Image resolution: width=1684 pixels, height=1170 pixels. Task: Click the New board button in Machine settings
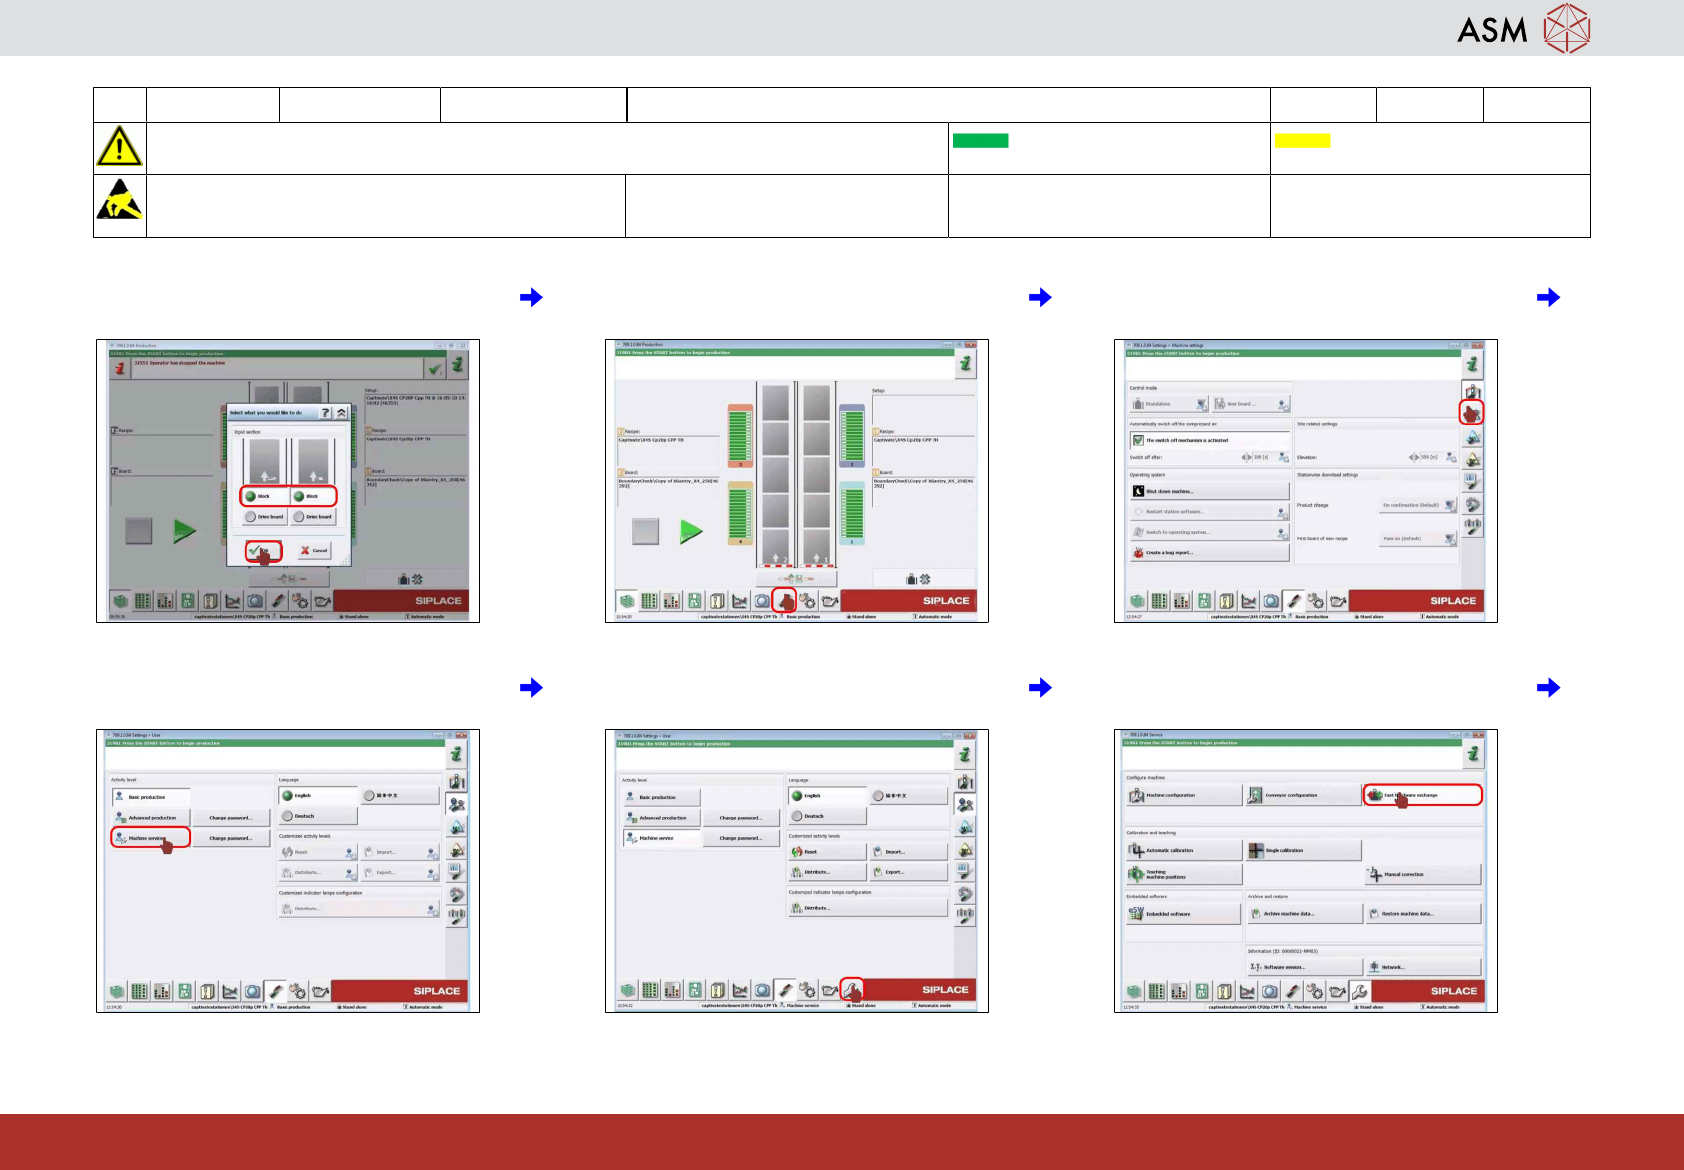pos(1252,404)
